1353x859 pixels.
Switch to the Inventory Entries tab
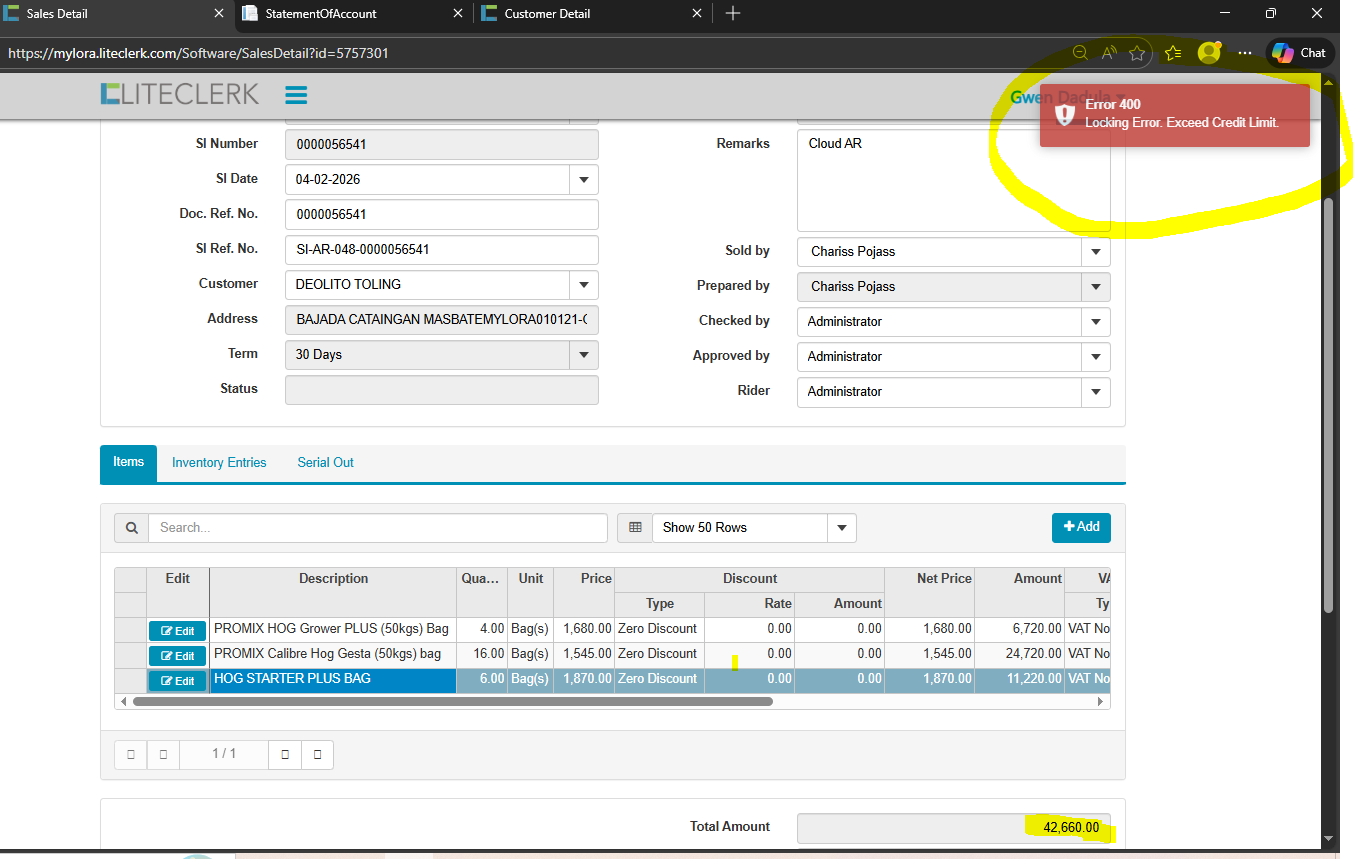point(219,463)
